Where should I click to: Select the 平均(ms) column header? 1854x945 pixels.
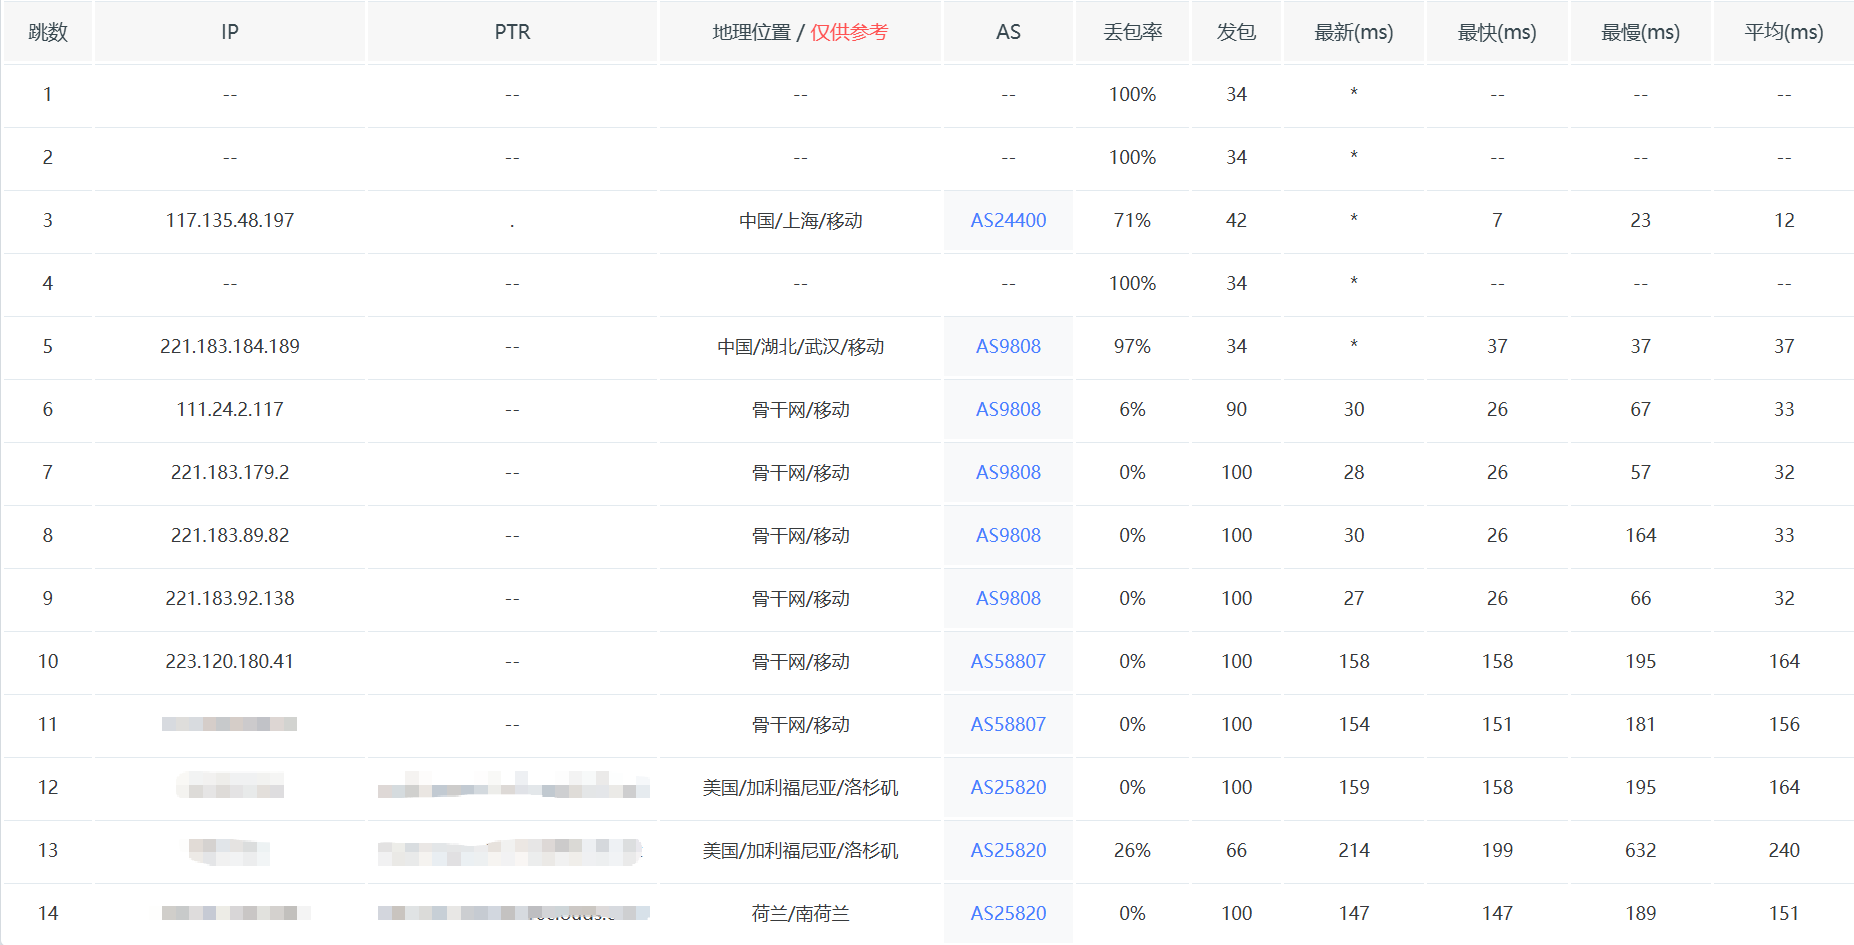(x=1784, y=32)
